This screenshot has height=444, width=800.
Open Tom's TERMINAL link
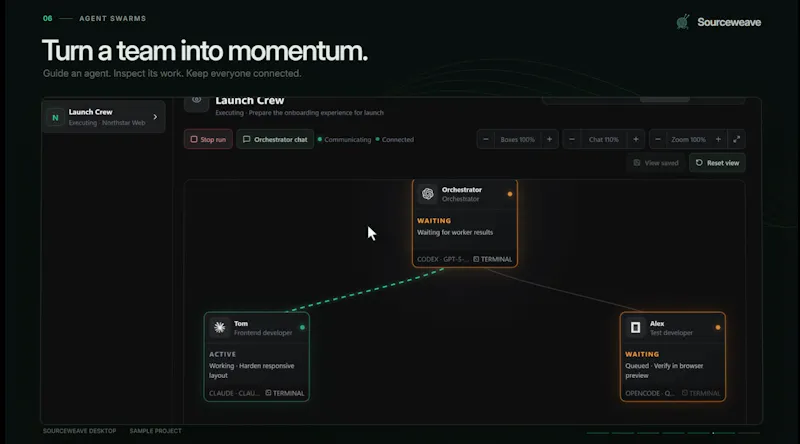(x=285, y=393)
